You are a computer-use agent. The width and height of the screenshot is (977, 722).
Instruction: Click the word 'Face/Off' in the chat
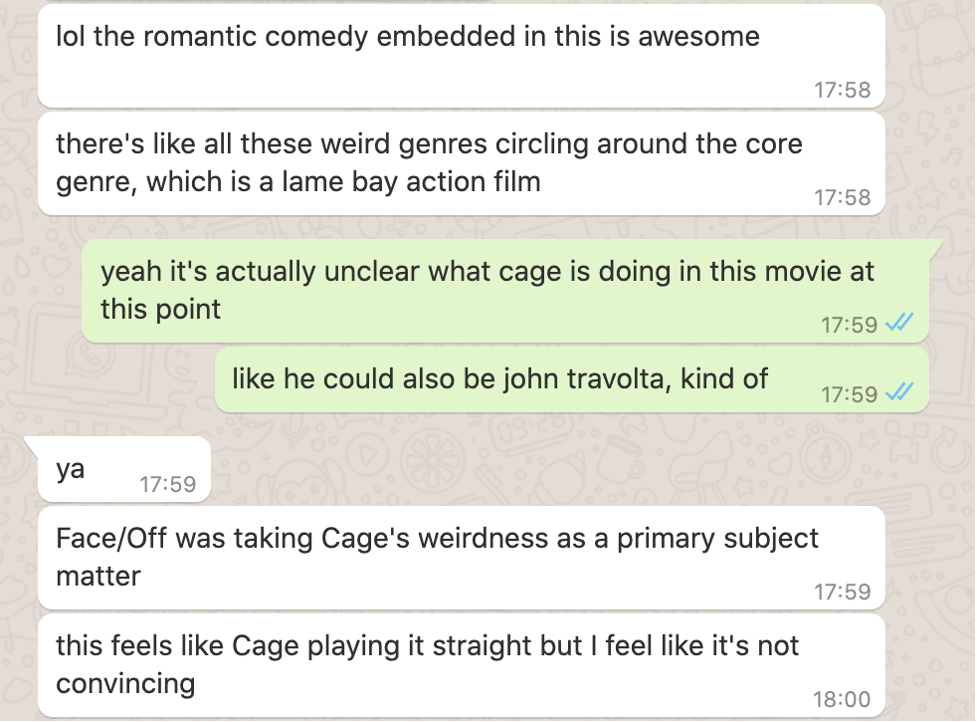(111, 538)
